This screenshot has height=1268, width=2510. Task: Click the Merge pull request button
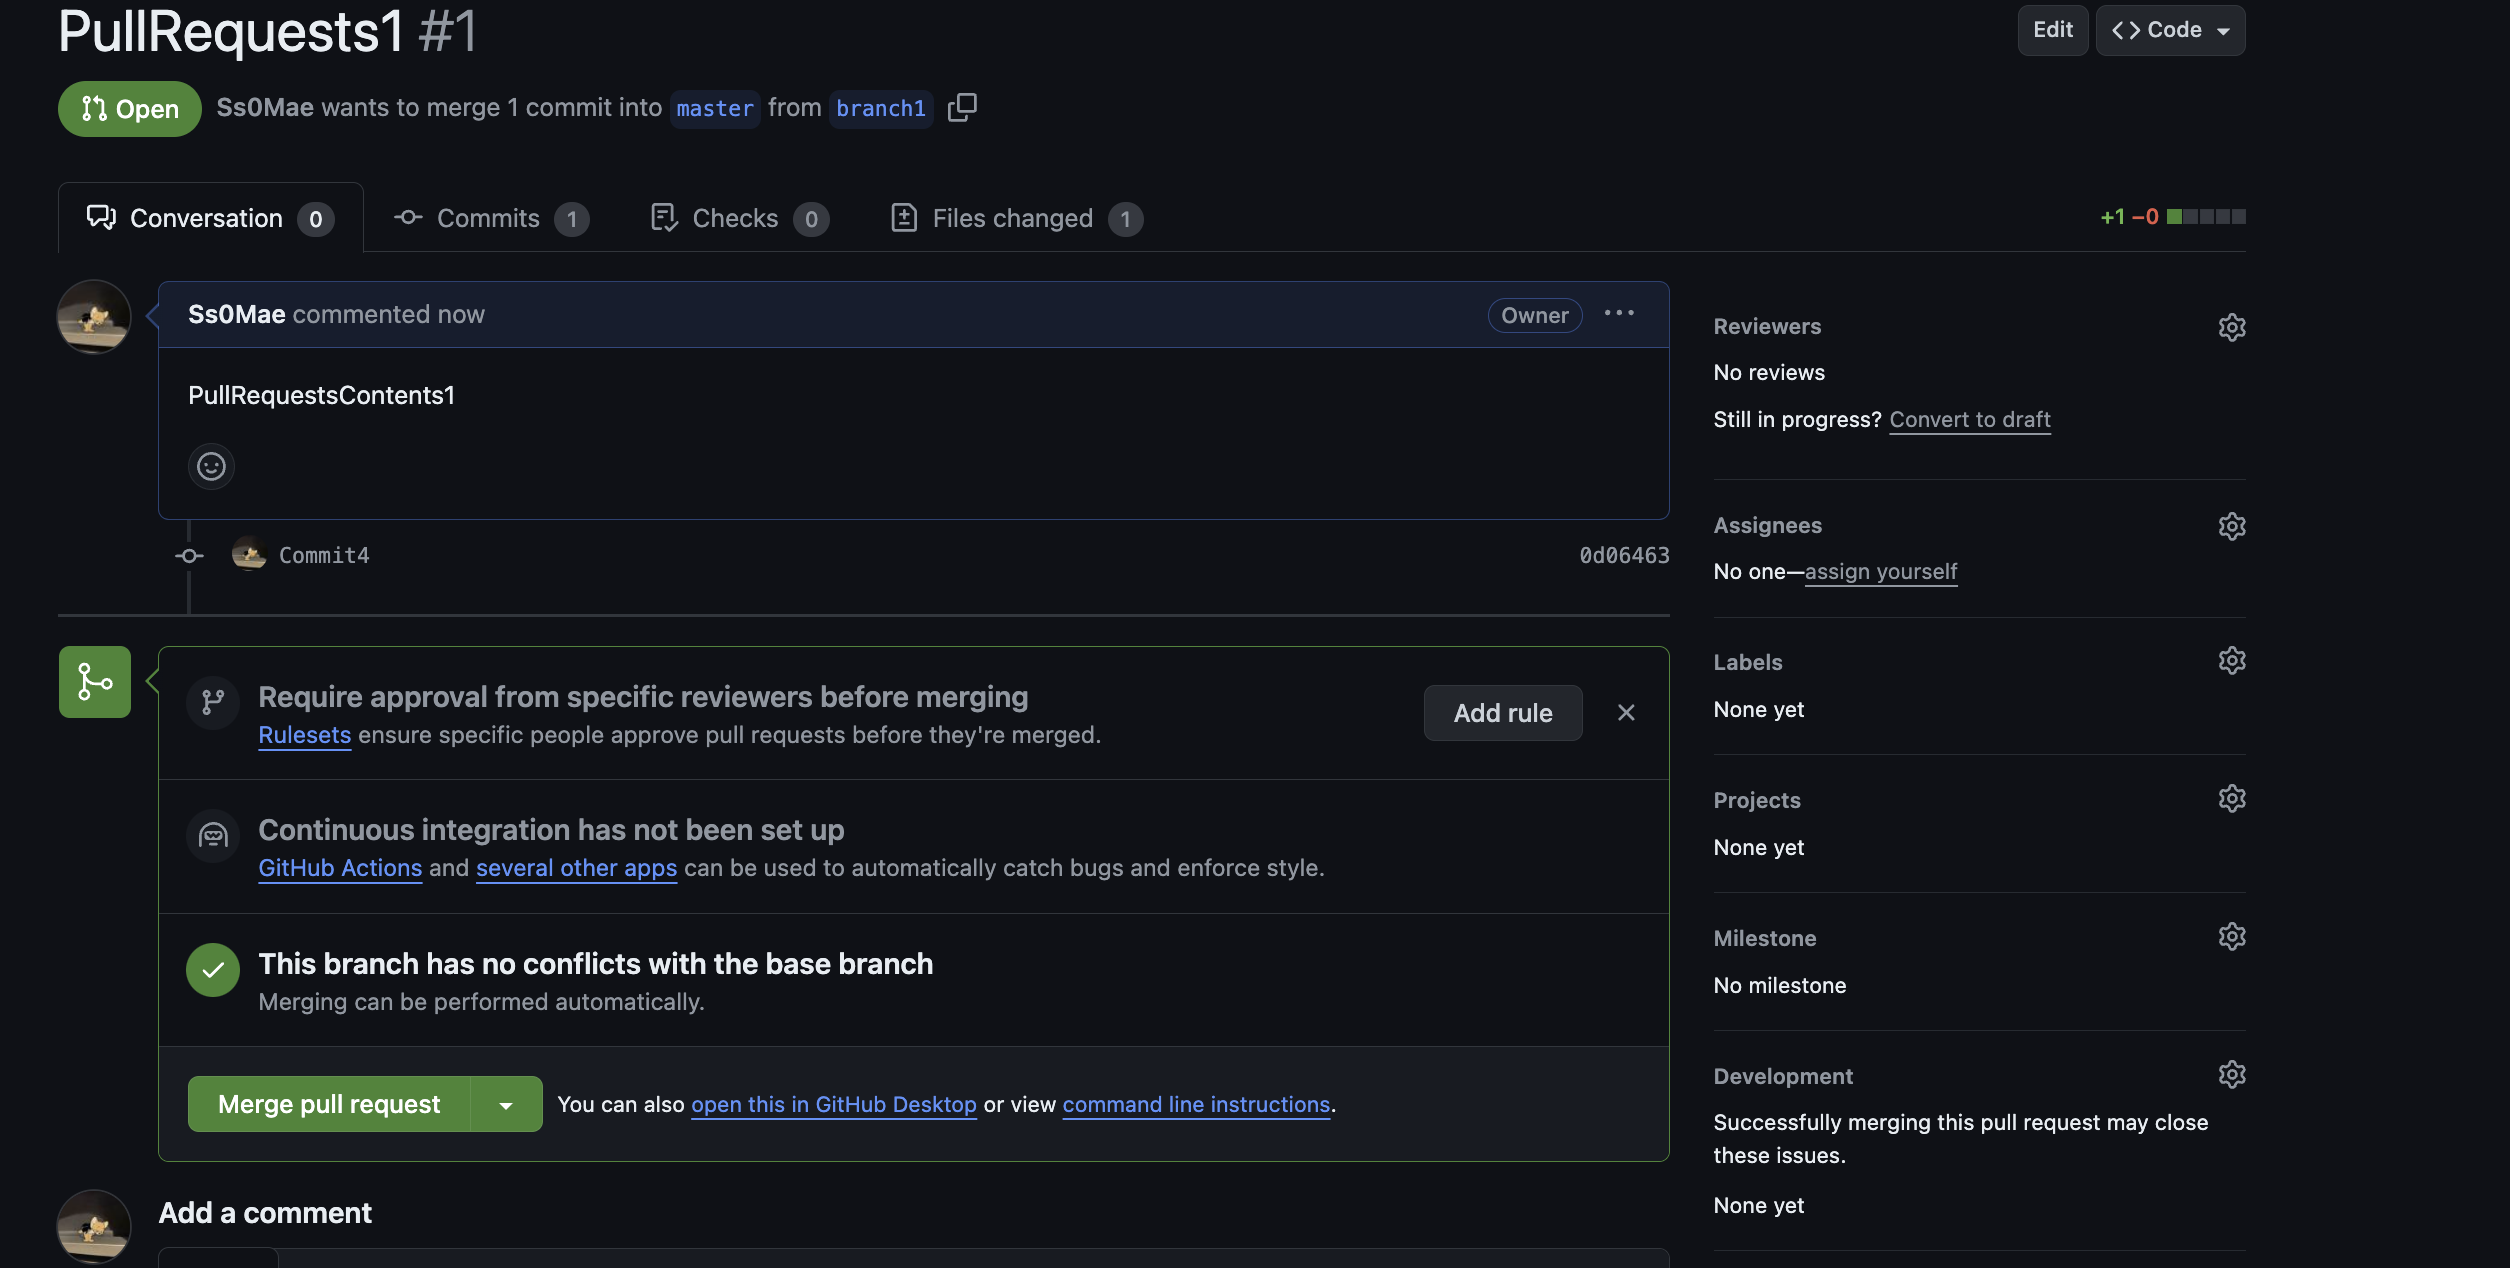[x=329, y=1104]
